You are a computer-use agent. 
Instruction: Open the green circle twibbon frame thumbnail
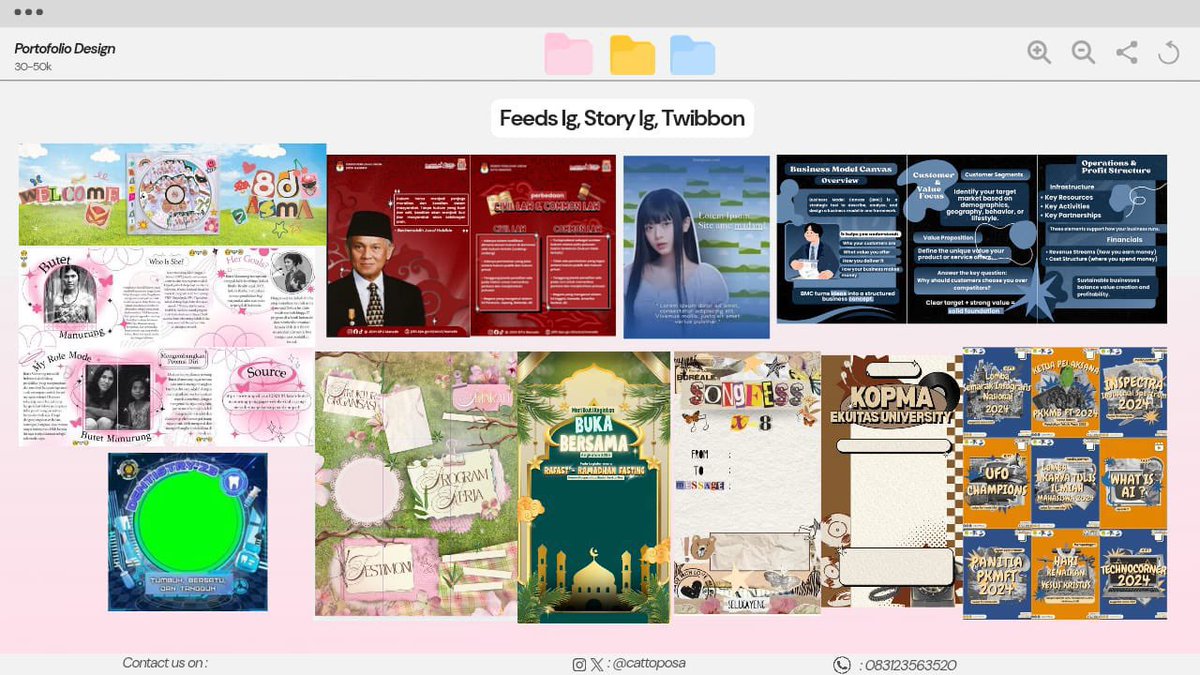(x=188, y=531)
